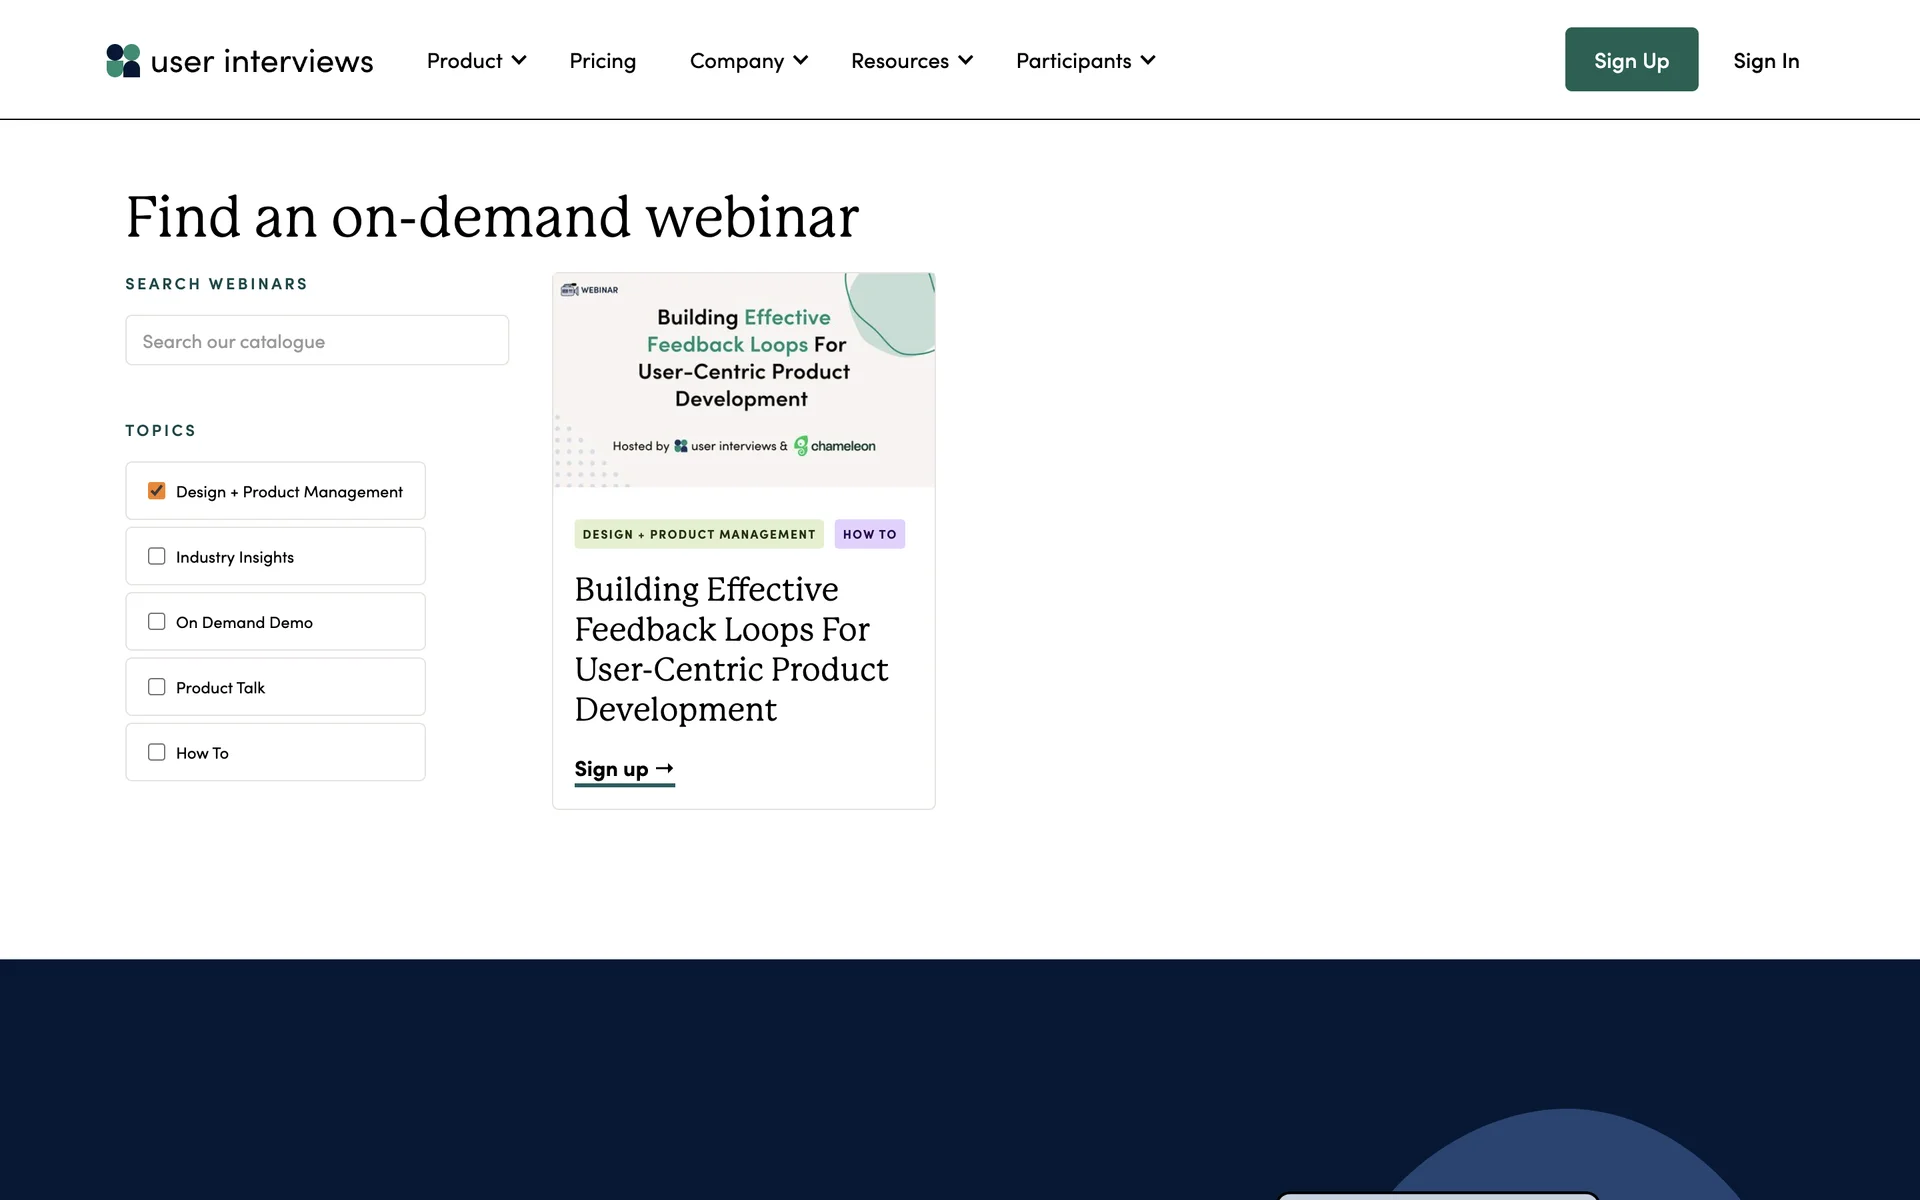Viewport: 1920px width, 1200px height.
Task: Select the How To topic checkbox
Action: [x=157, y=752]
